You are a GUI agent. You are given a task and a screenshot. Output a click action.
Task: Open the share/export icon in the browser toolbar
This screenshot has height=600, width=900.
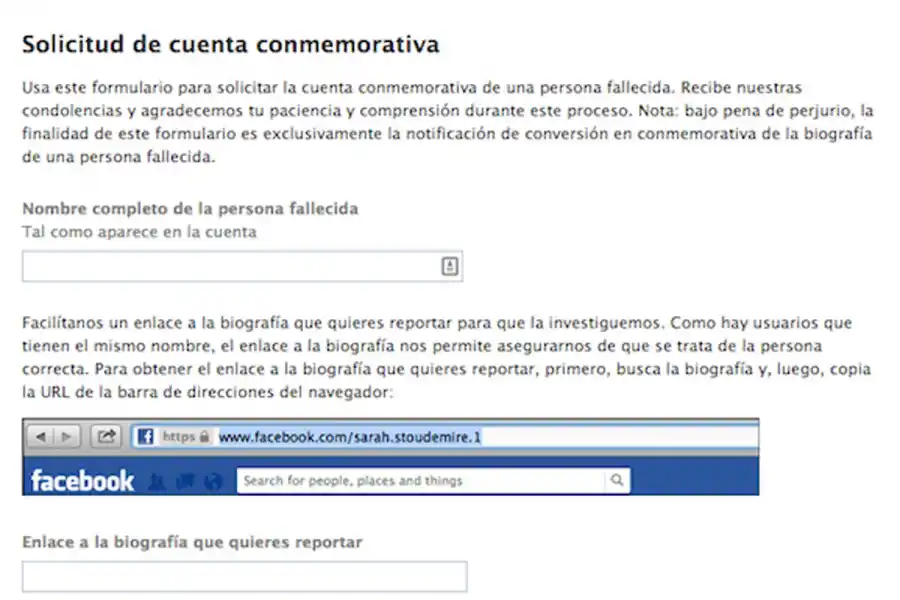pyautogui.click(x=104, y=436)
